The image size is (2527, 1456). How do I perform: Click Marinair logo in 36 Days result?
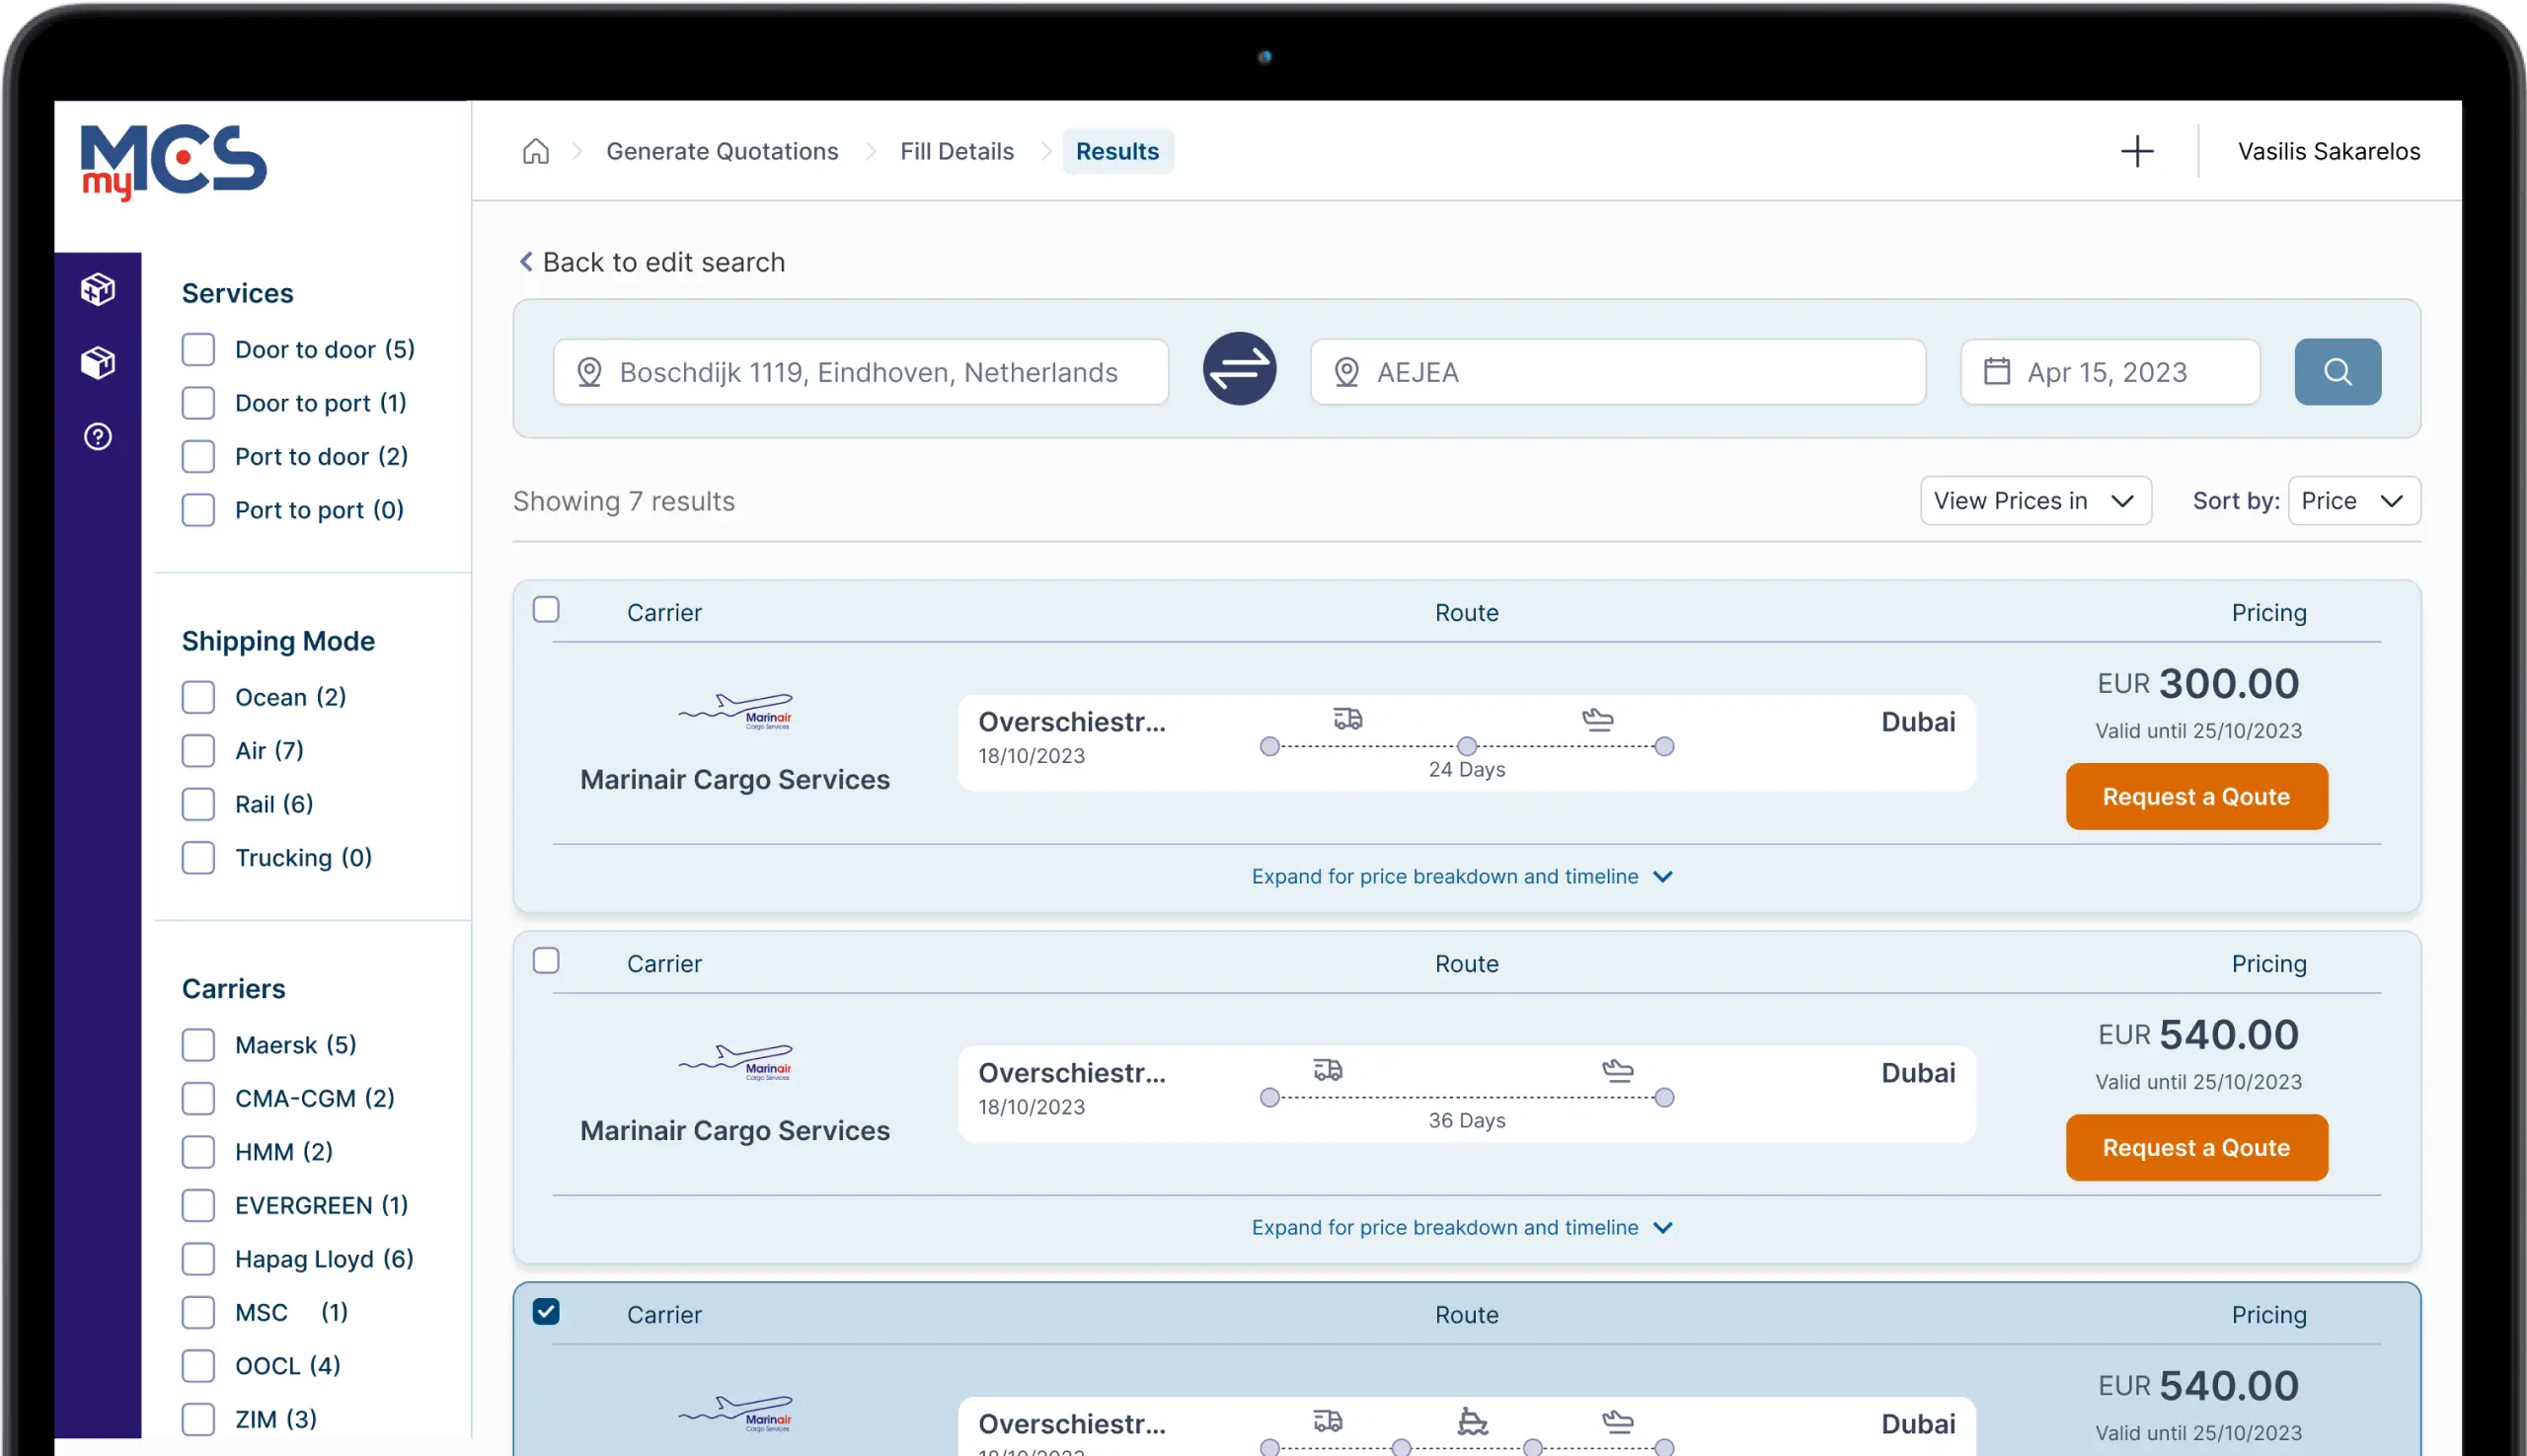pos(735,1062)
